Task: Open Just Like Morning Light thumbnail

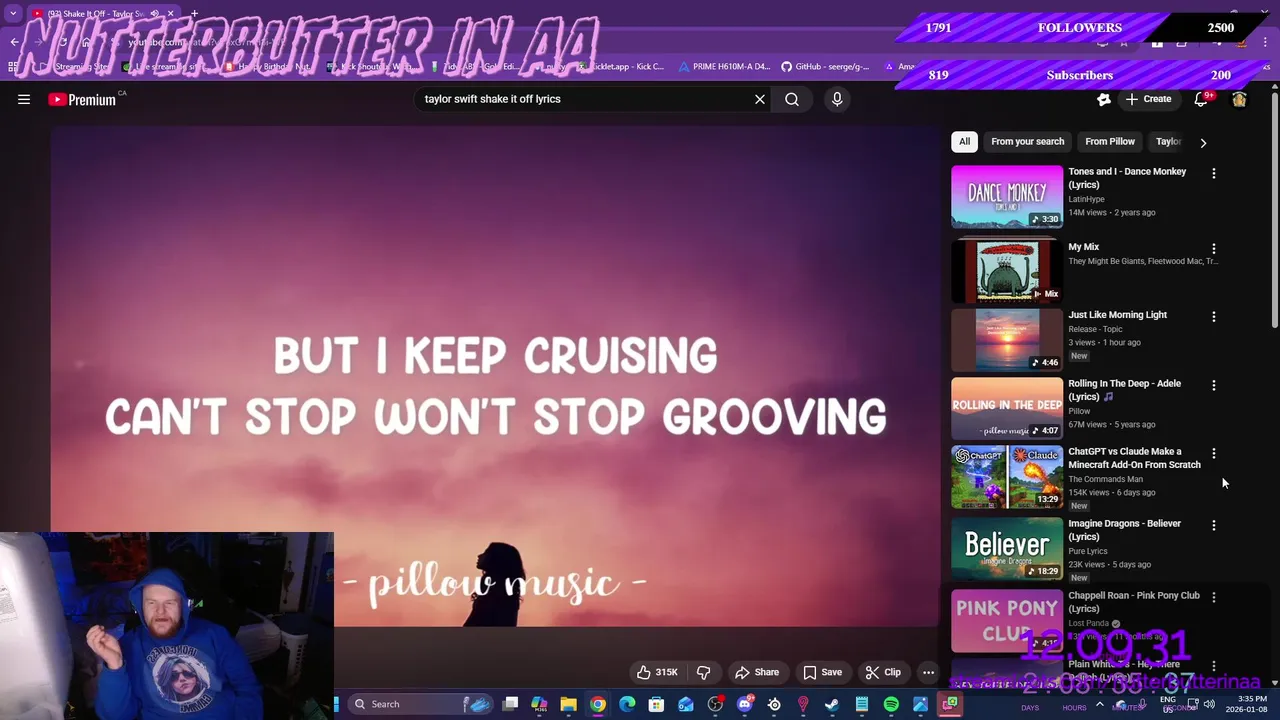Action: tap(1007, 339)
